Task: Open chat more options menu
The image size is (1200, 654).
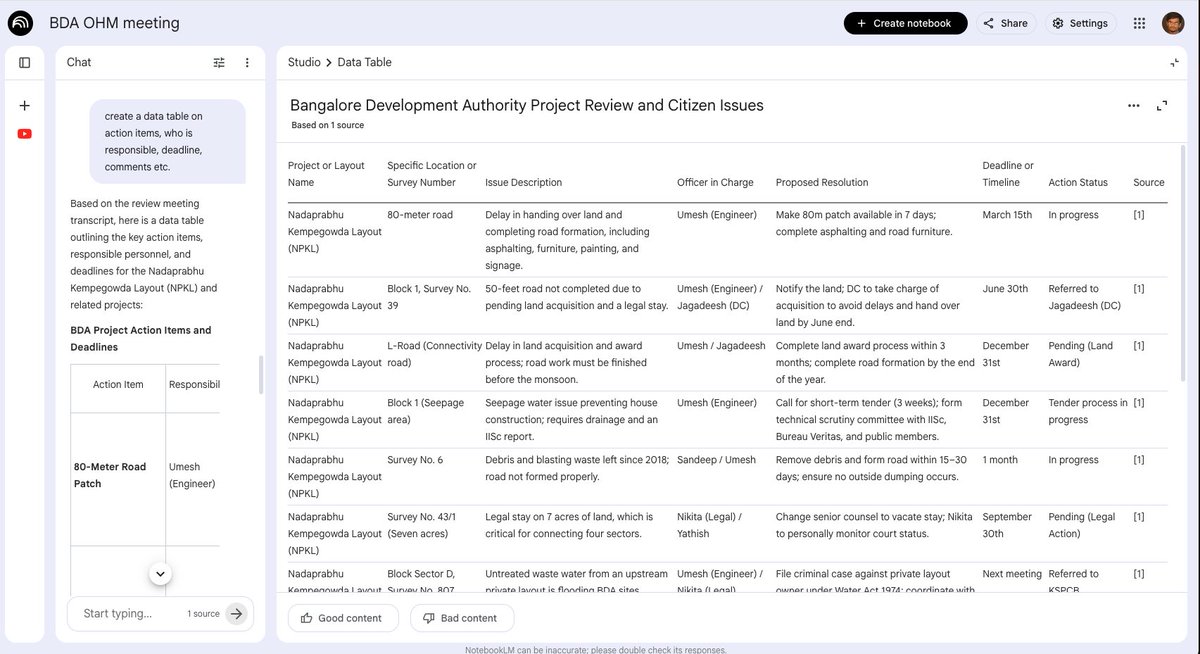Action: [x=247, y=62]
